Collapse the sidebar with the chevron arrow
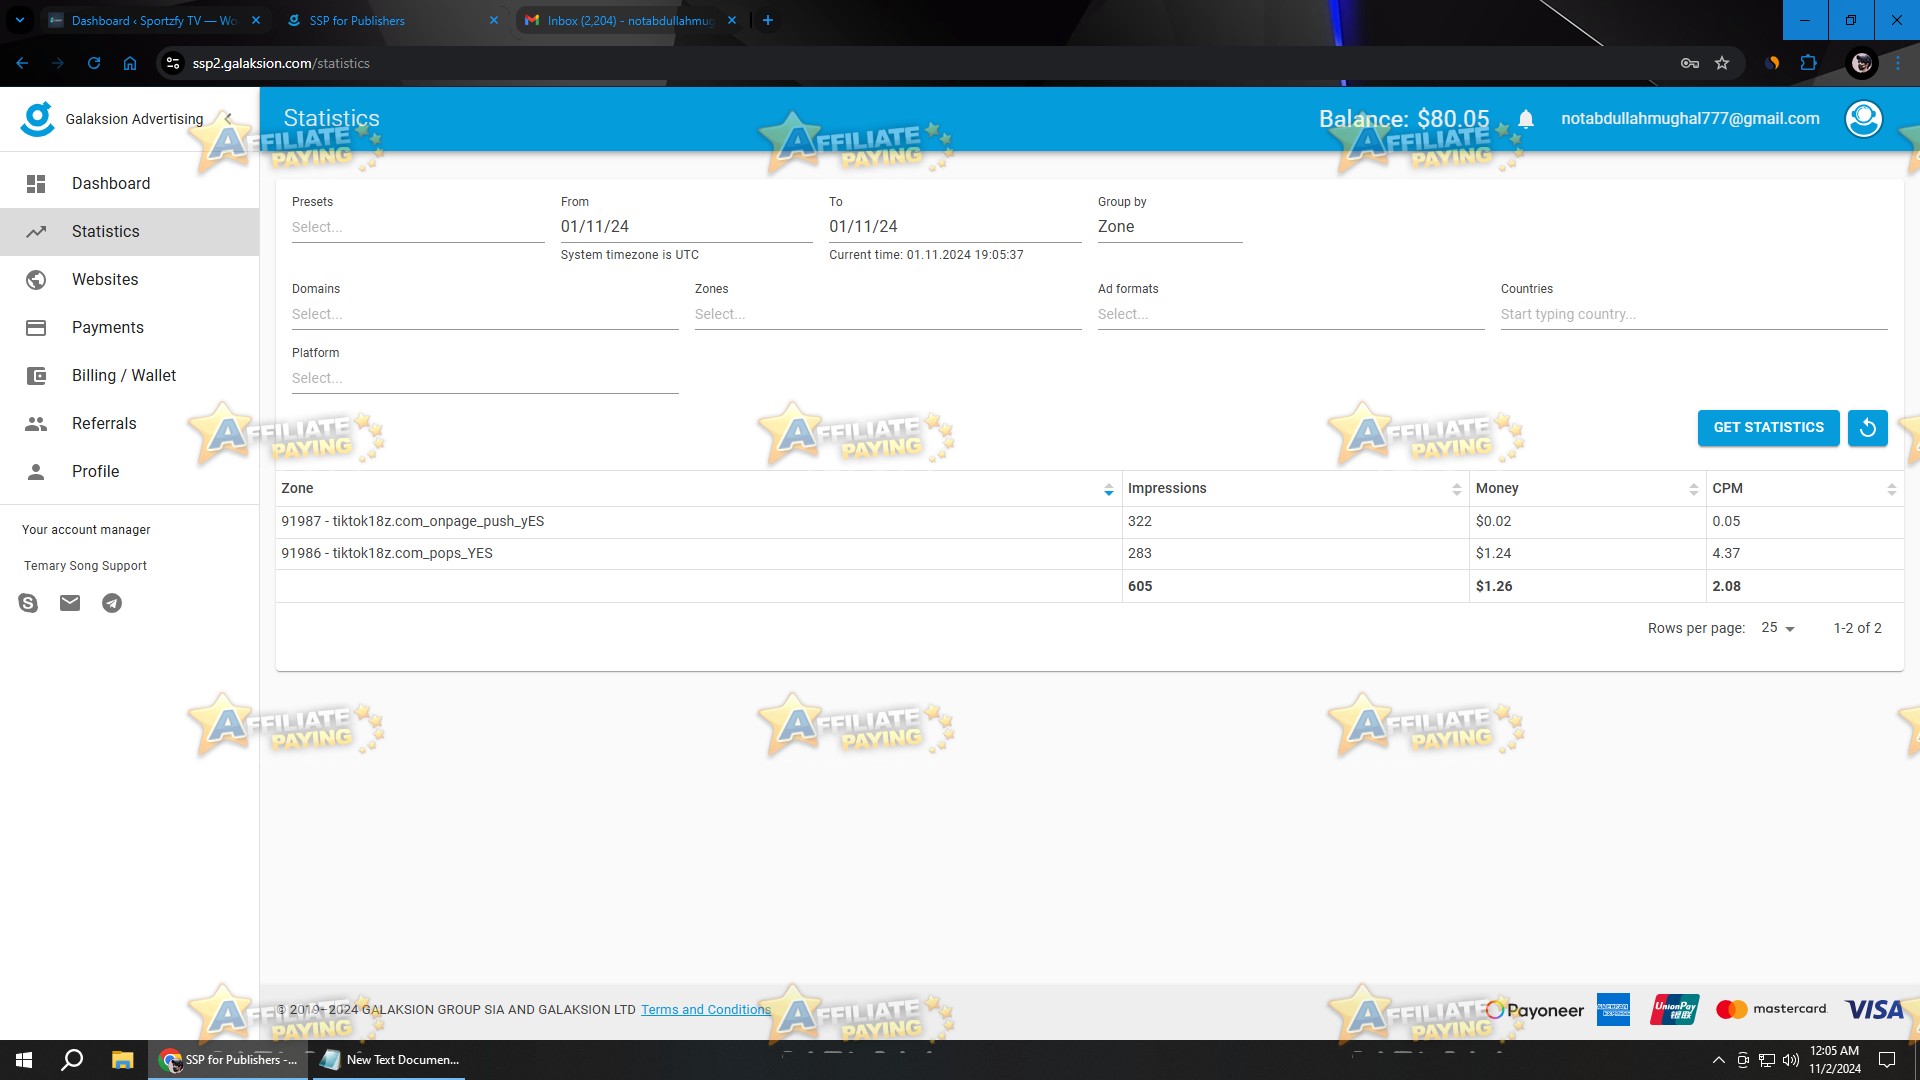This screenshot has height=1080, width=1920. point(228,118)
